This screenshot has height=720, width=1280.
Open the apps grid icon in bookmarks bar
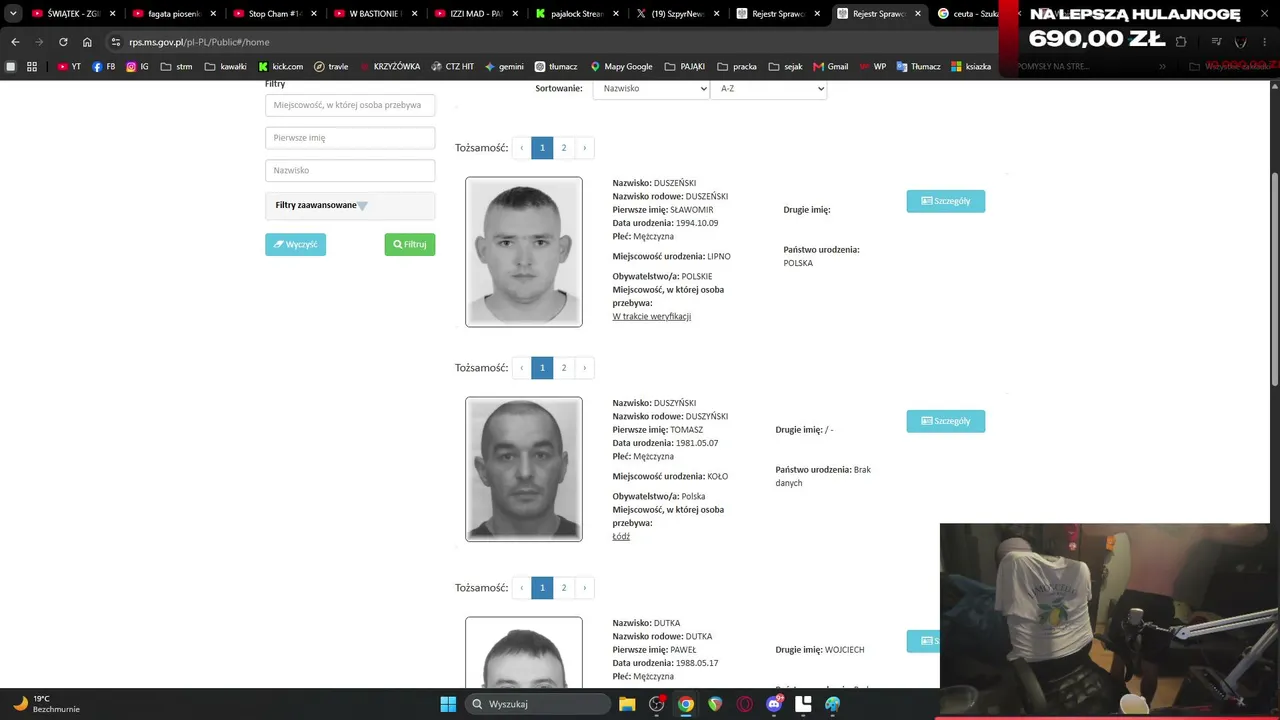(32, 66)
